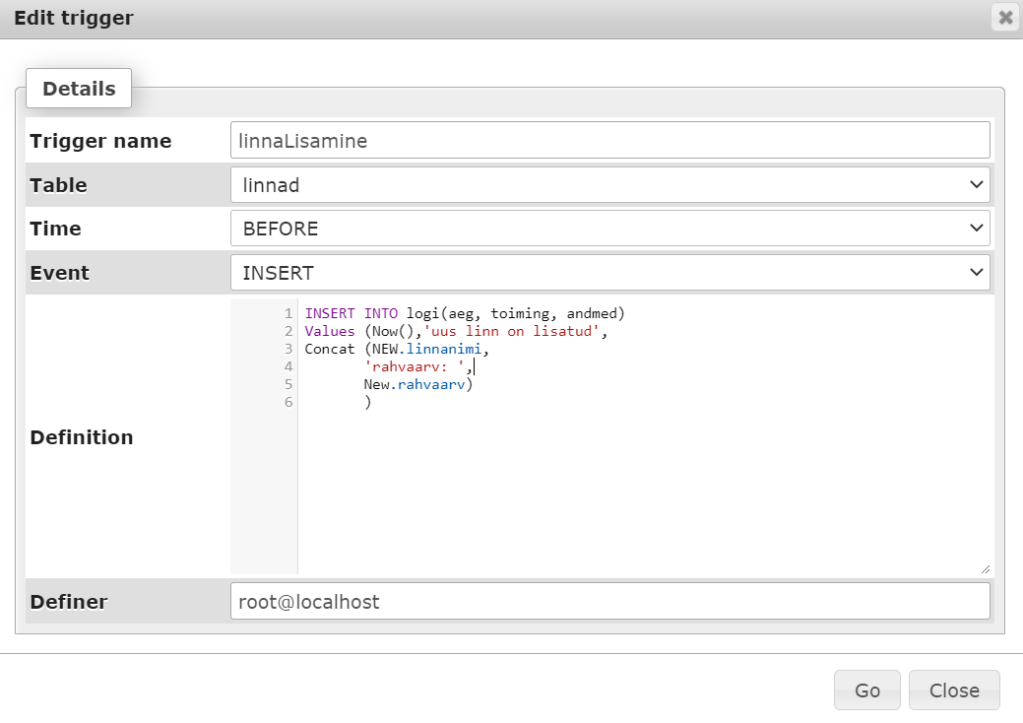Viewport: 1023px width, 723px height.
Task: Click the closing parenthesis on line 6
Action: (368, 402)
